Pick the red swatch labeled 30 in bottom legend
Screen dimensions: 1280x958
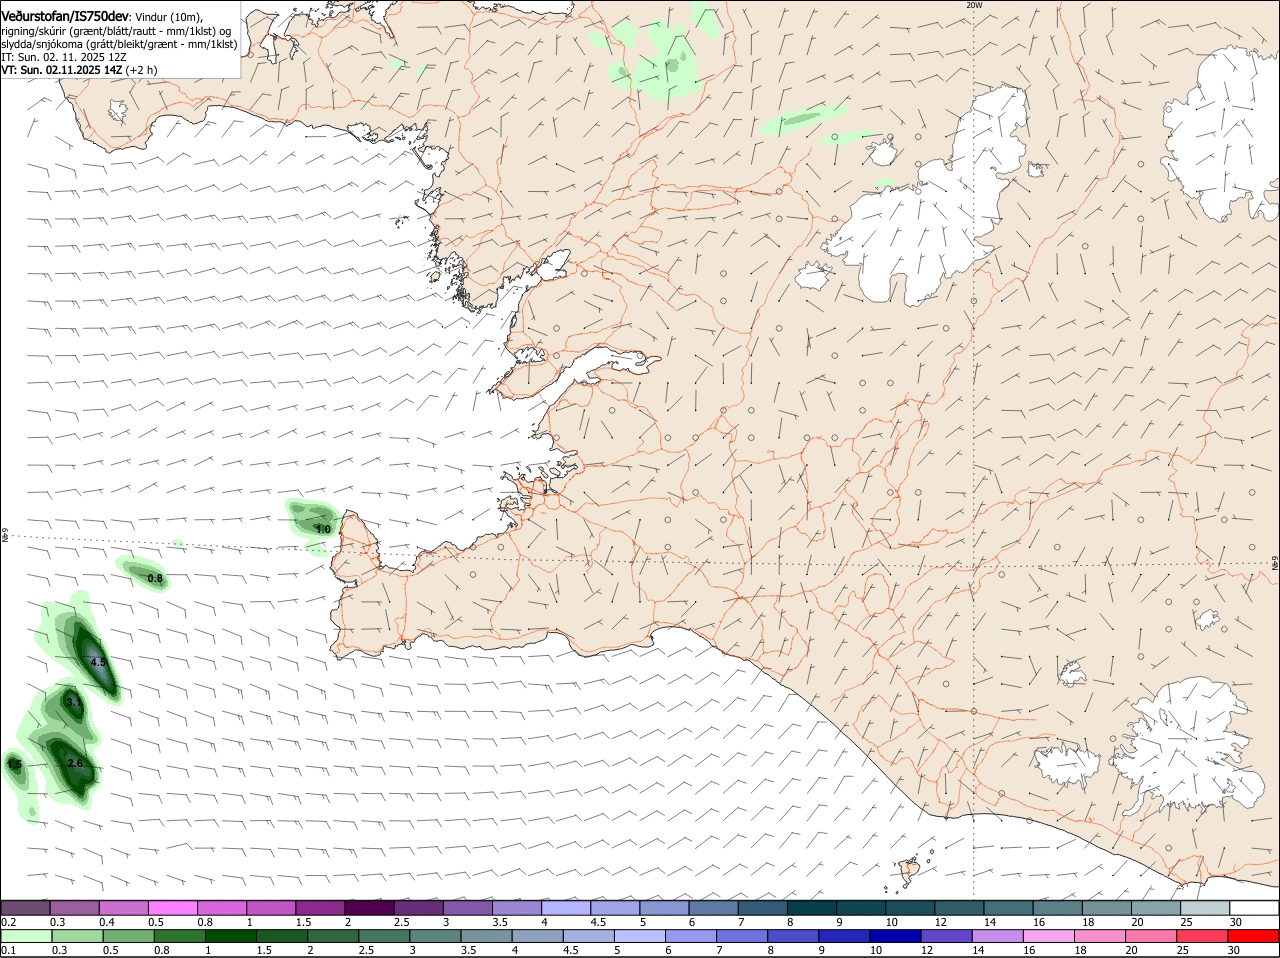[1253, 936]
